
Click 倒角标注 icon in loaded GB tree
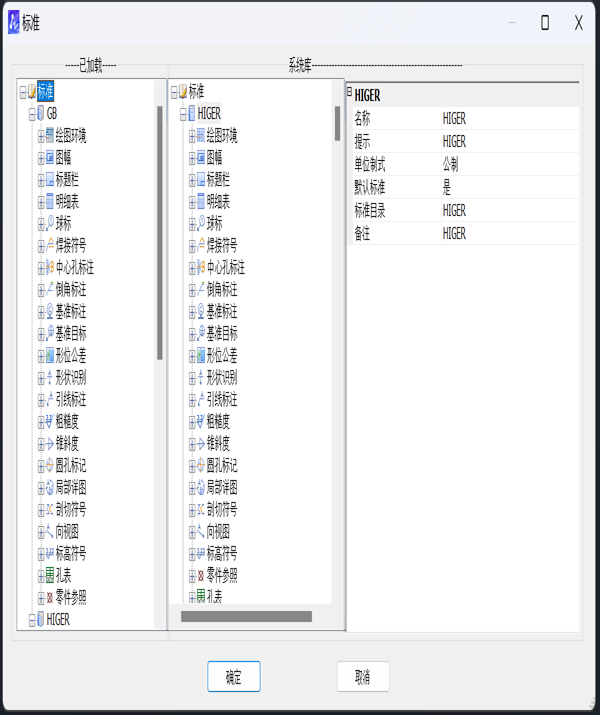click(50, 289)
